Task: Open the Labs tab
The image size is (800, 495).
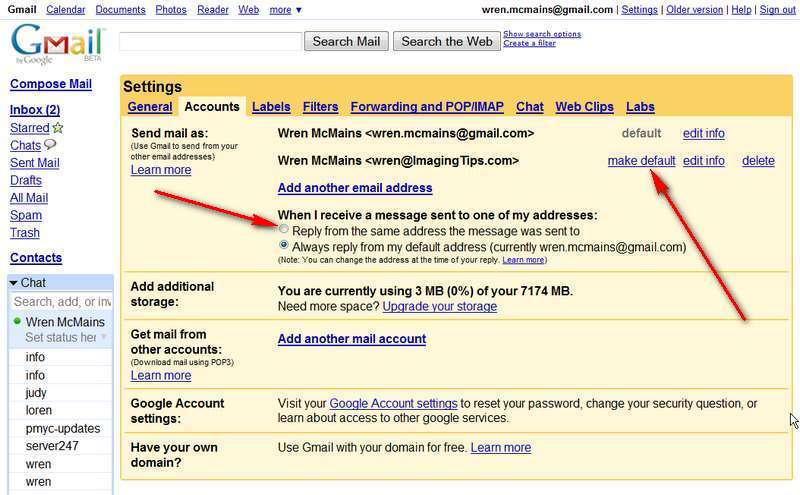Action: (x=640, y=107)
